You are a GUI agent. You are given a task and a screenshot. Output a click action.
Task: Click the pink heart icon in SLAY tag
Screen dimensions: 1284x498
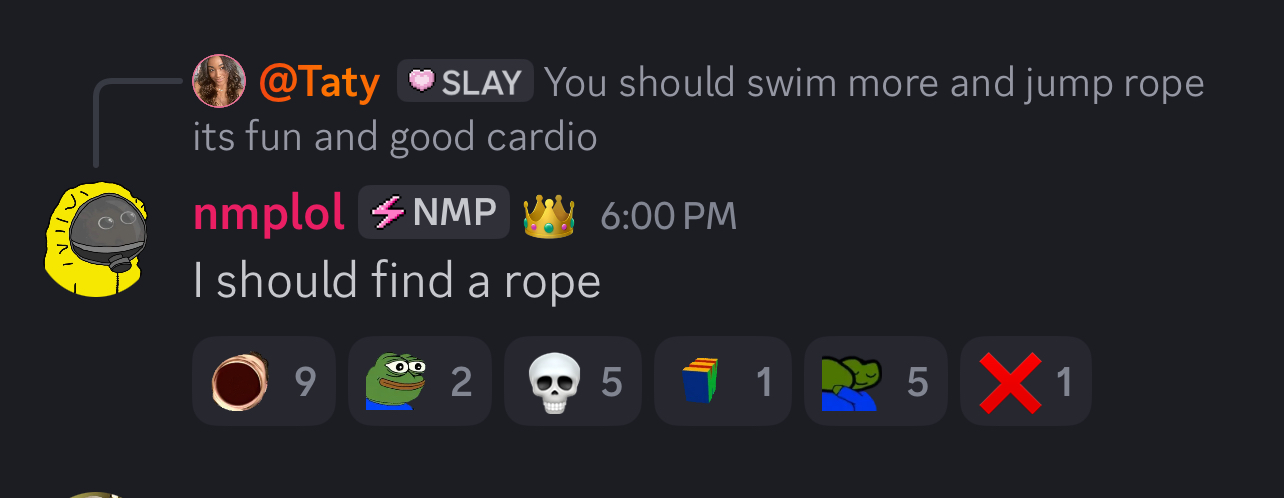pyautogui.click(x=421, y=81)
